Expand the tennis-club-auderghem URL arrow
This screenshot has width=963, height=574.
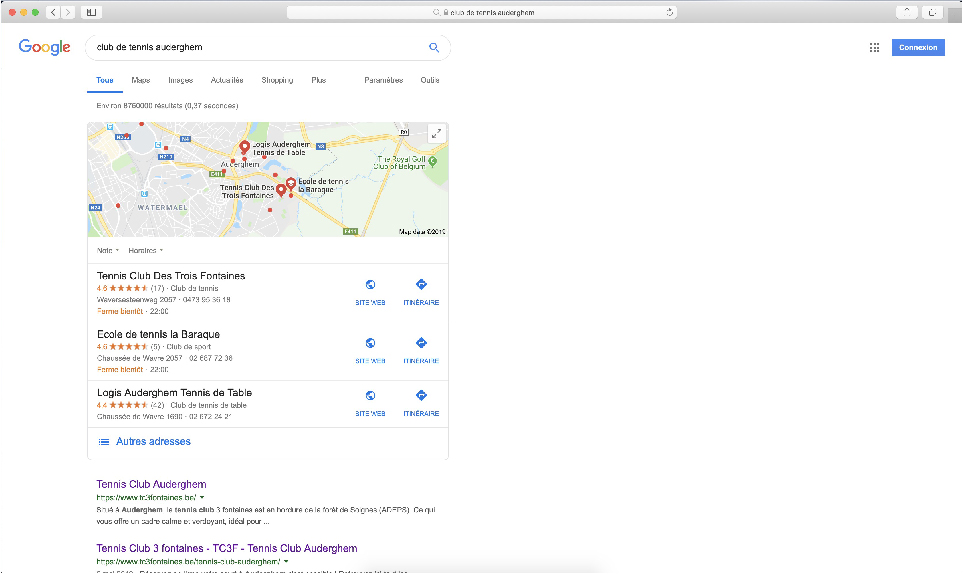[x=286, y=561]
